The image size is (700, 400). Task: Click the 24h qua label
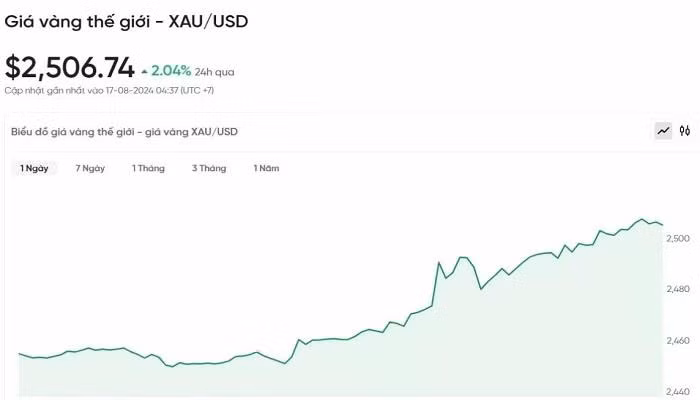pos(214,72)
